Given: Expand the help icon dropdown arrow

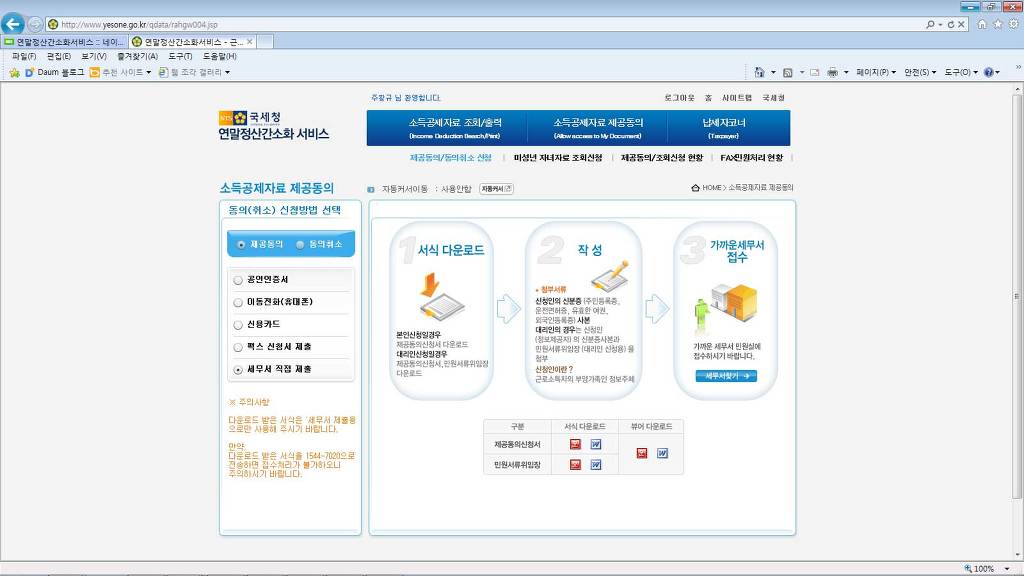Looking at the screenshot, I should click(998, 72).
